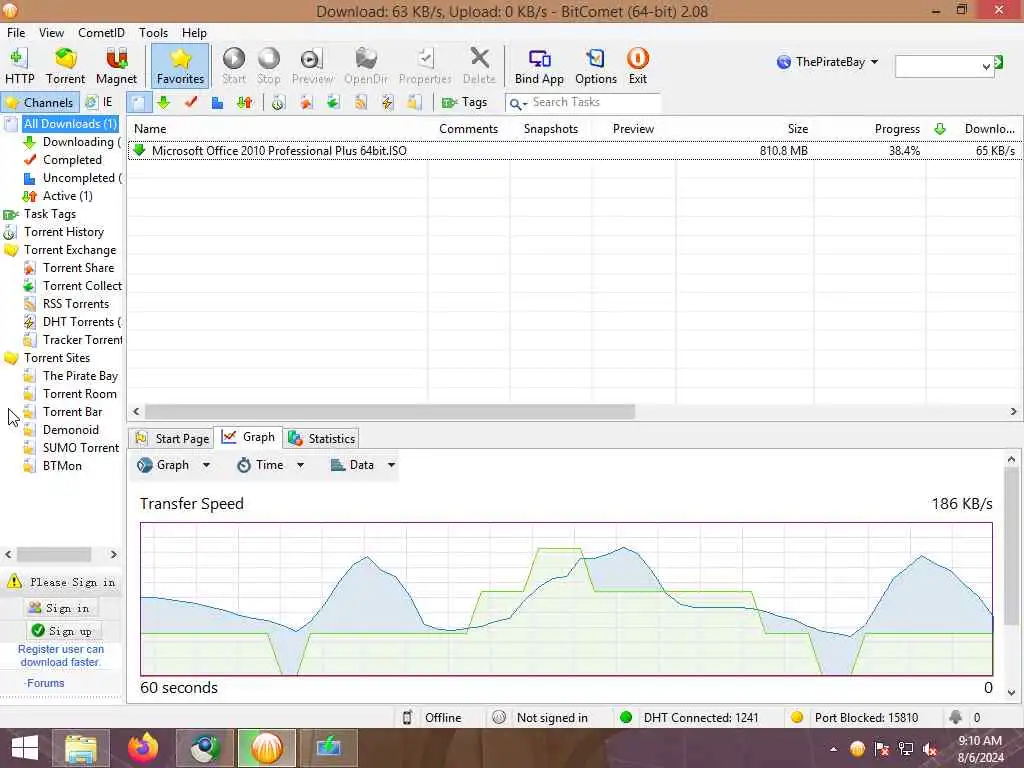Click the Tracker Torrents icon in small toolbar
This screenshot has height=768, width=1024.
(x=414, y=103)
